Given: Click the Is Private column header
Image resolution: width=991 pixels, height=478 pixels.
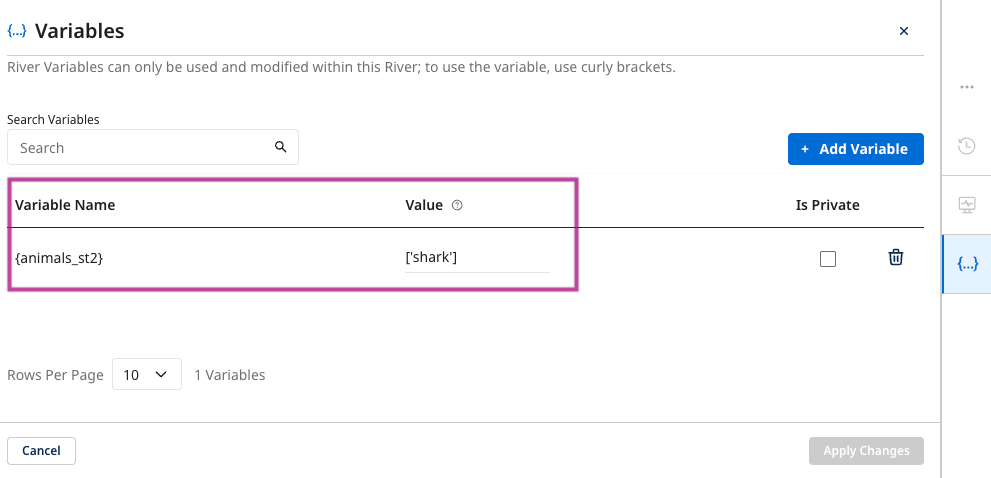Looking at the screenshot, I should click(x=827, y=205).
